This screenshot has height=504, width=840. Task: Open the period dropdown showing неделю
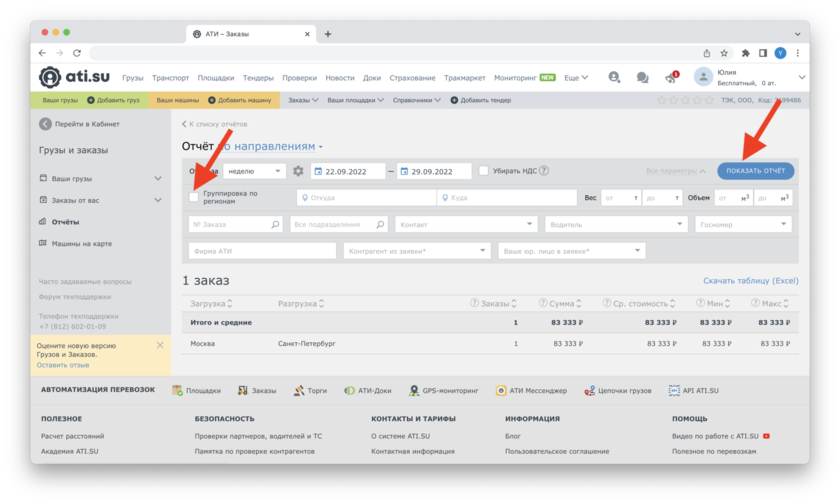[x=255, y=171]
